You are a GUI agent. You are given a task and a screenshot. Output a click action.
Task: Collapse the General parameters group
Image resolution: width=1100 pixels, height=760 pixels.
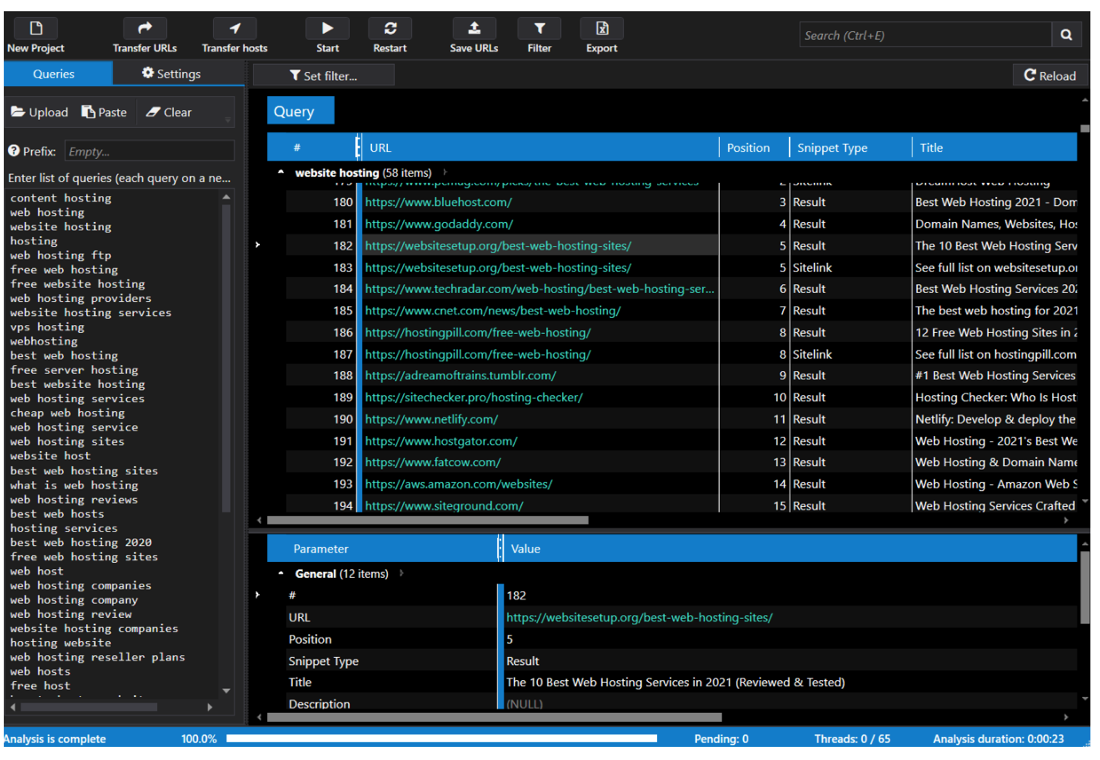(x=281, y=574)
